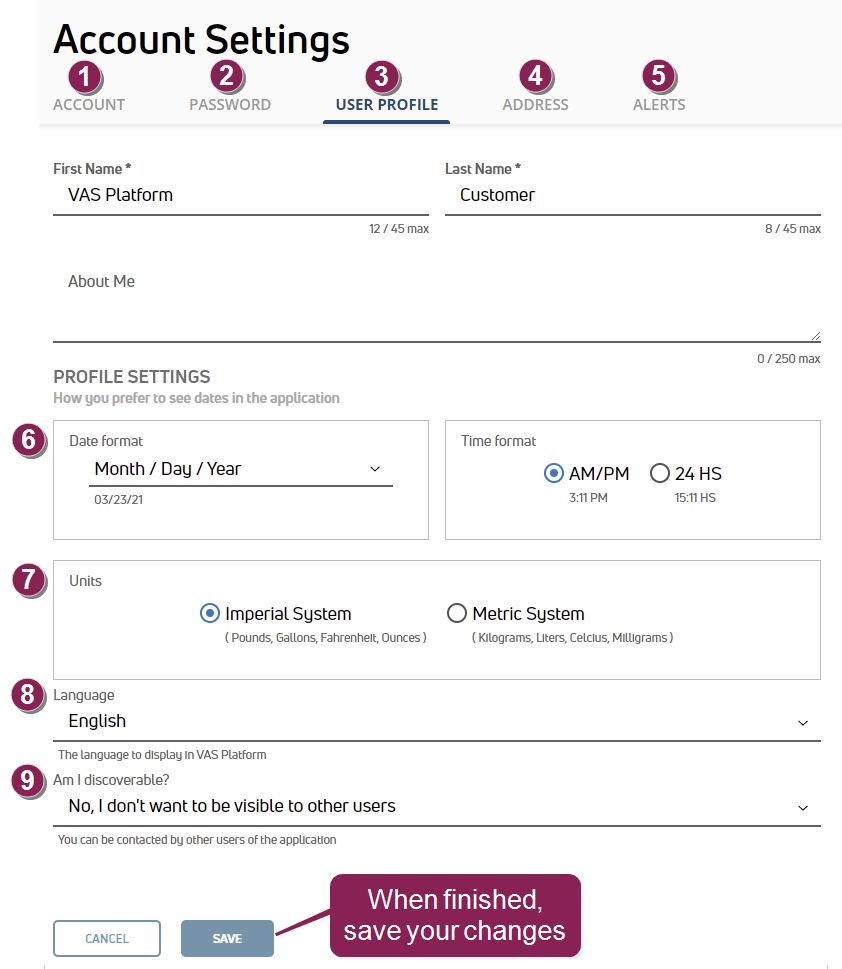The image size is (842, 969).
Task: Click the number 9 callout badge
Action: [x=30, y=780]
